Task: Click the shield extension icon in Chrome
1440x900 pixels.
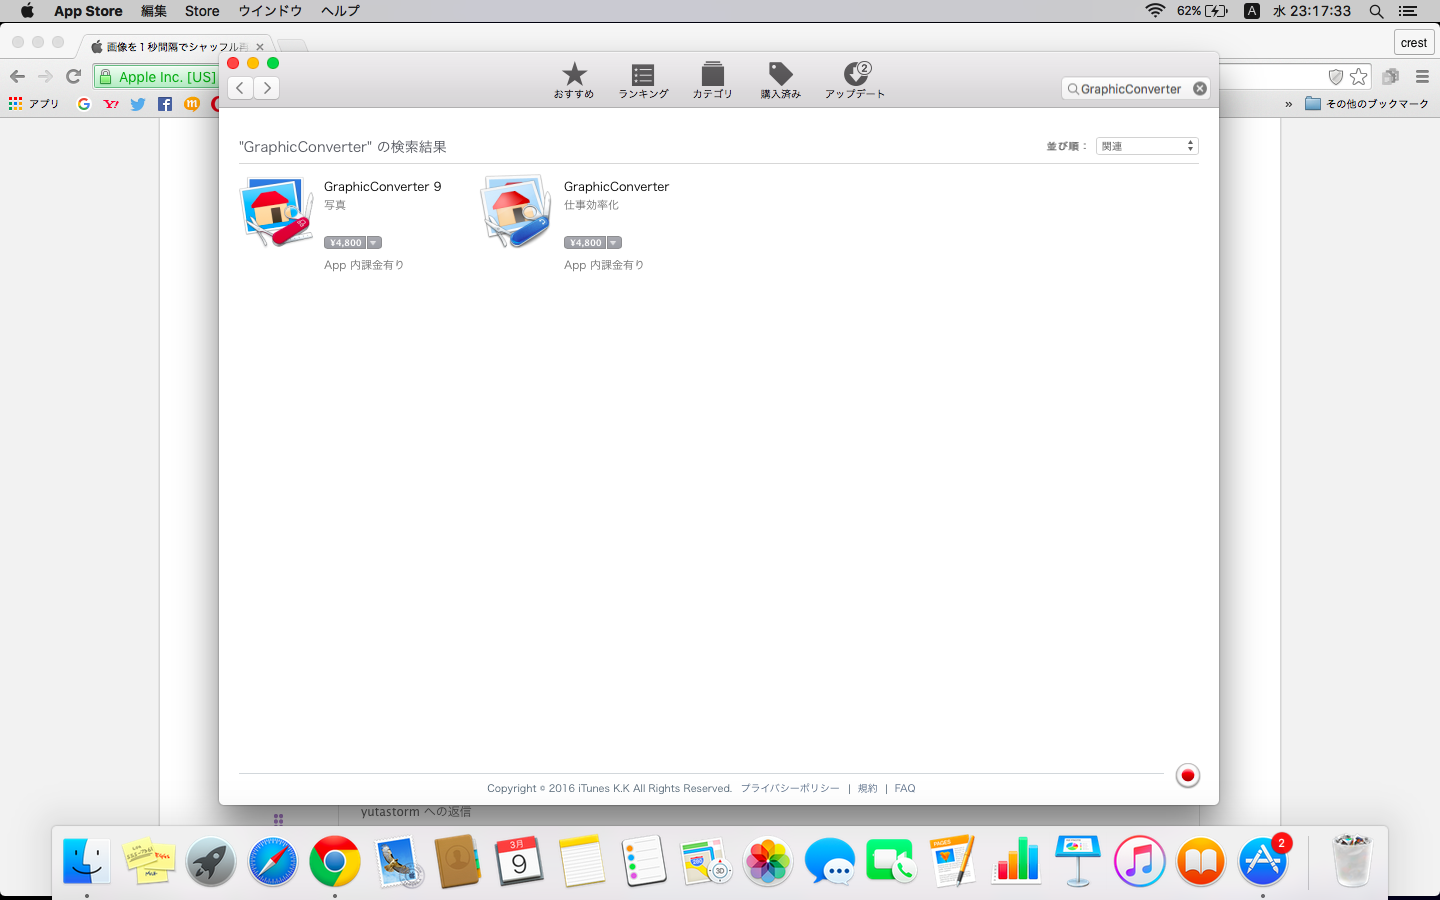Action: [x=1335, y=76]
